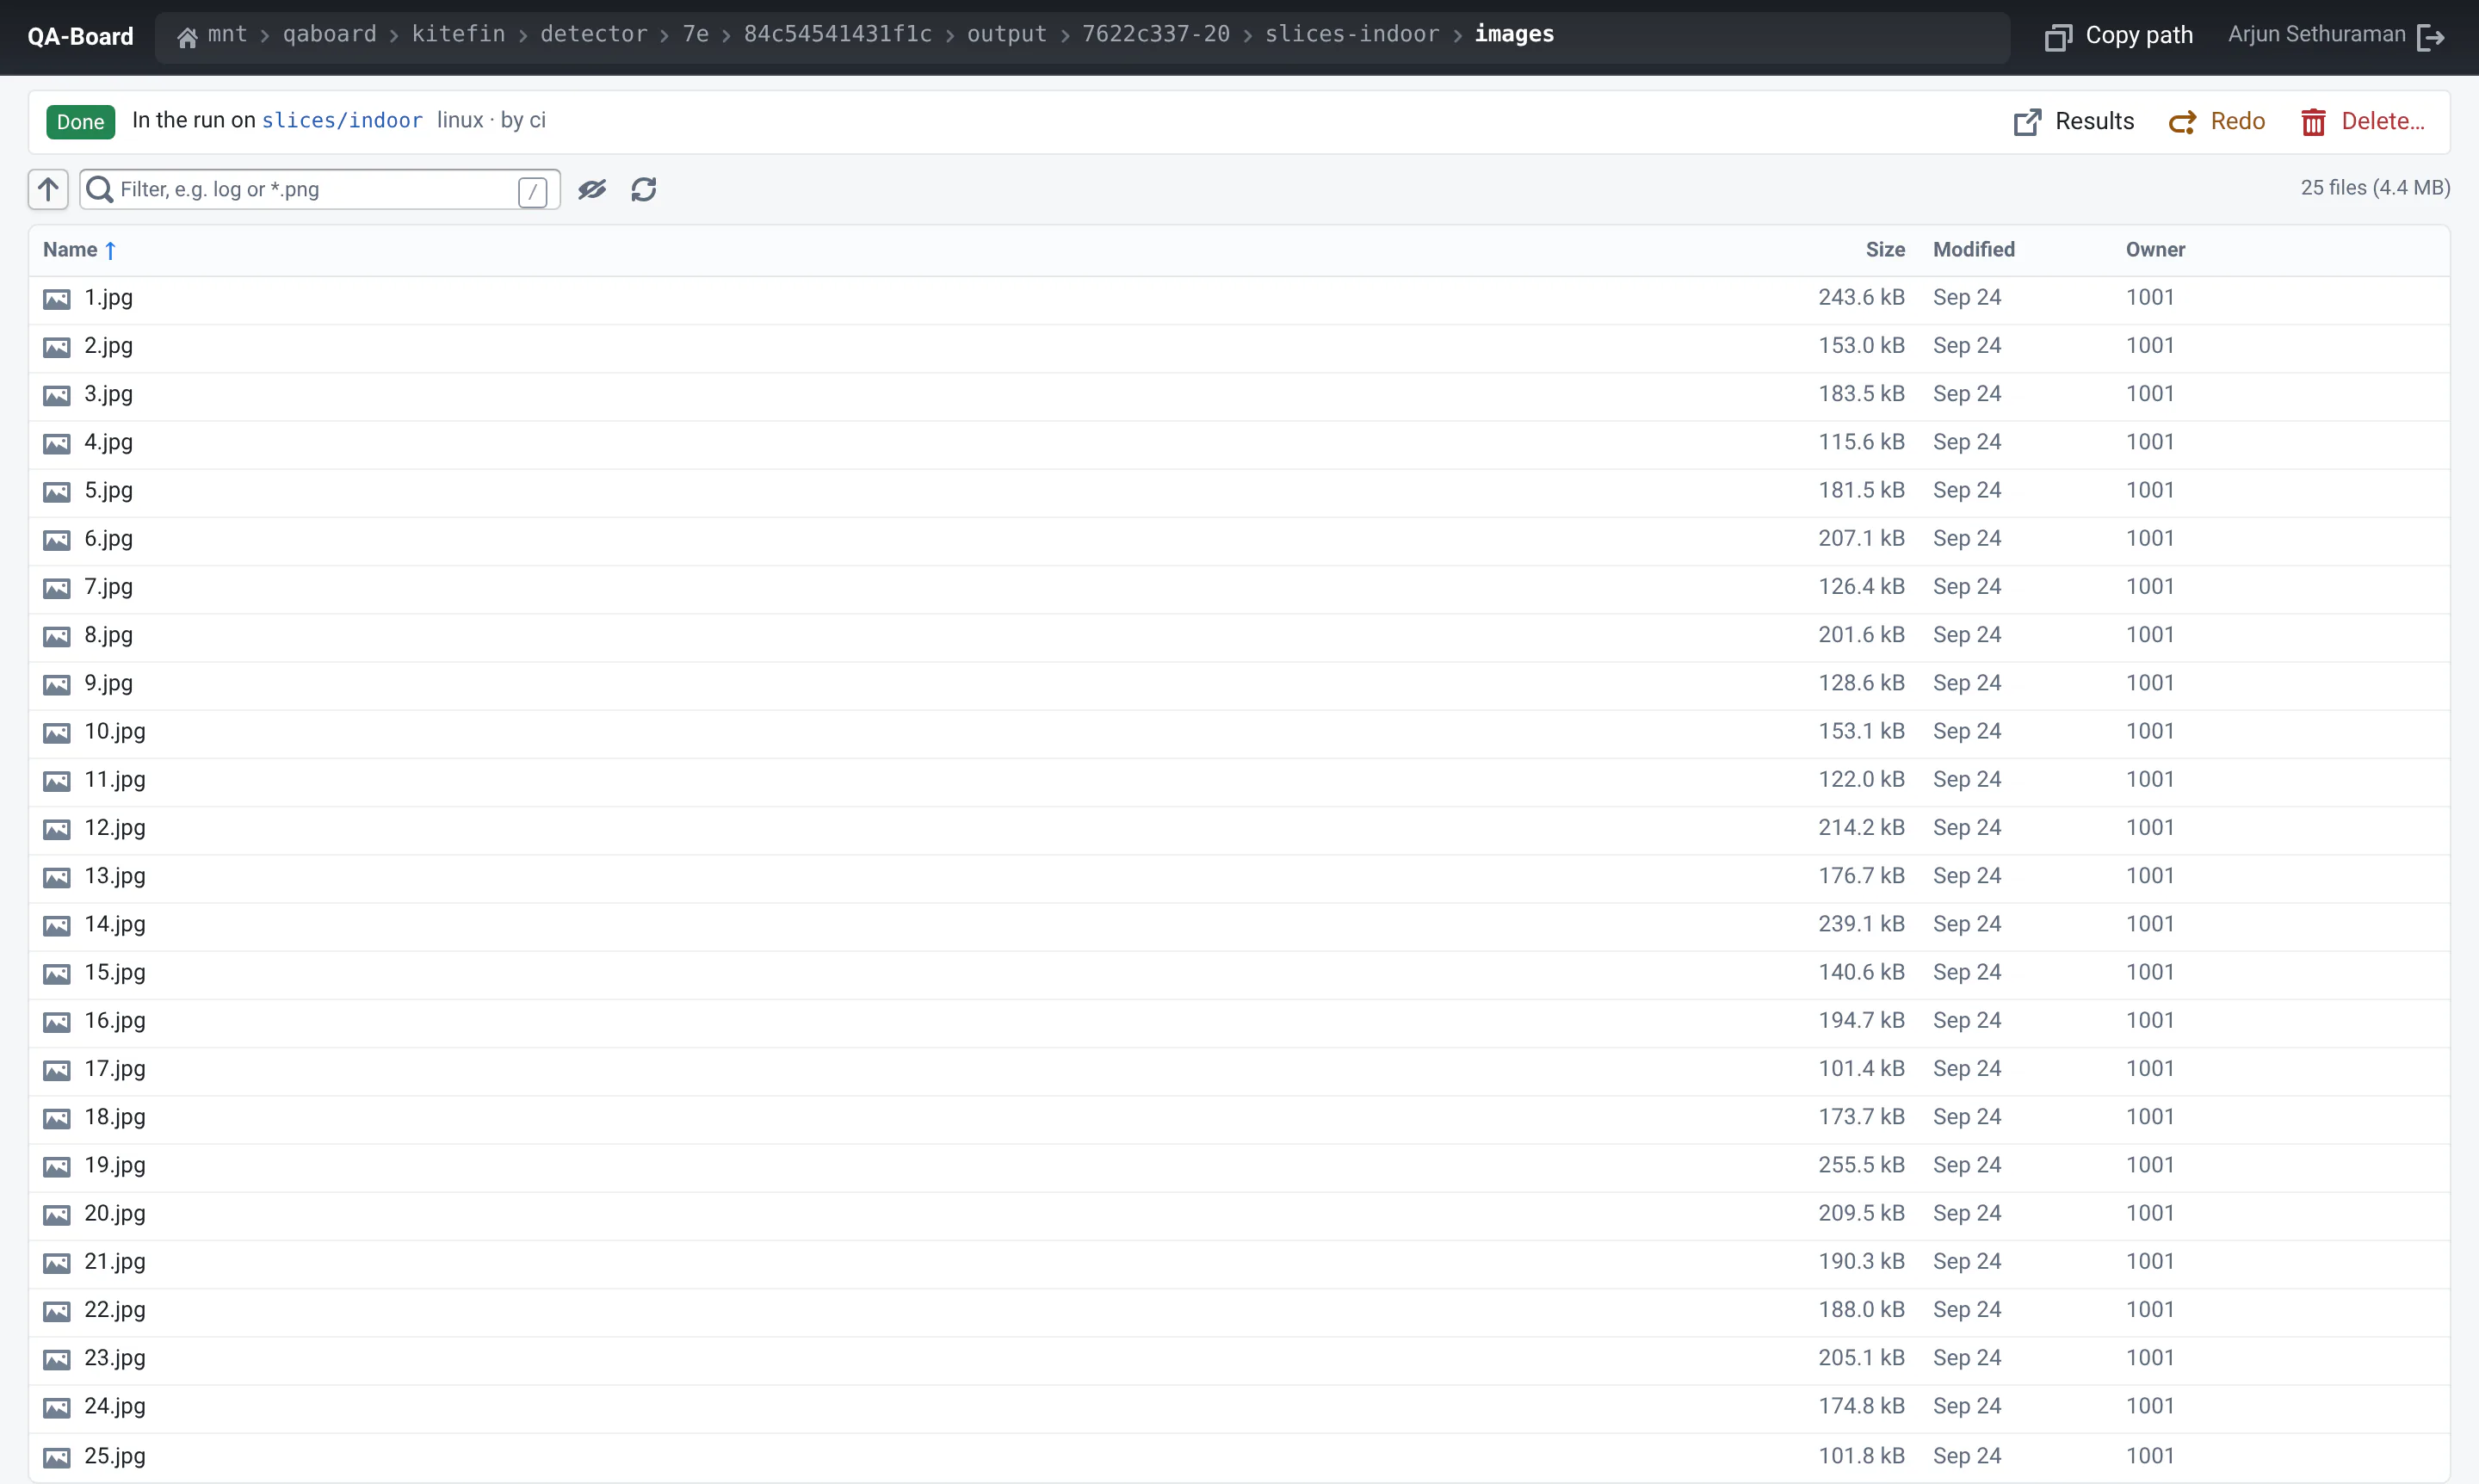Navigate to detector breadcrumb folder
This screenshot has height=1484, width=2479.
click(594, 34)
